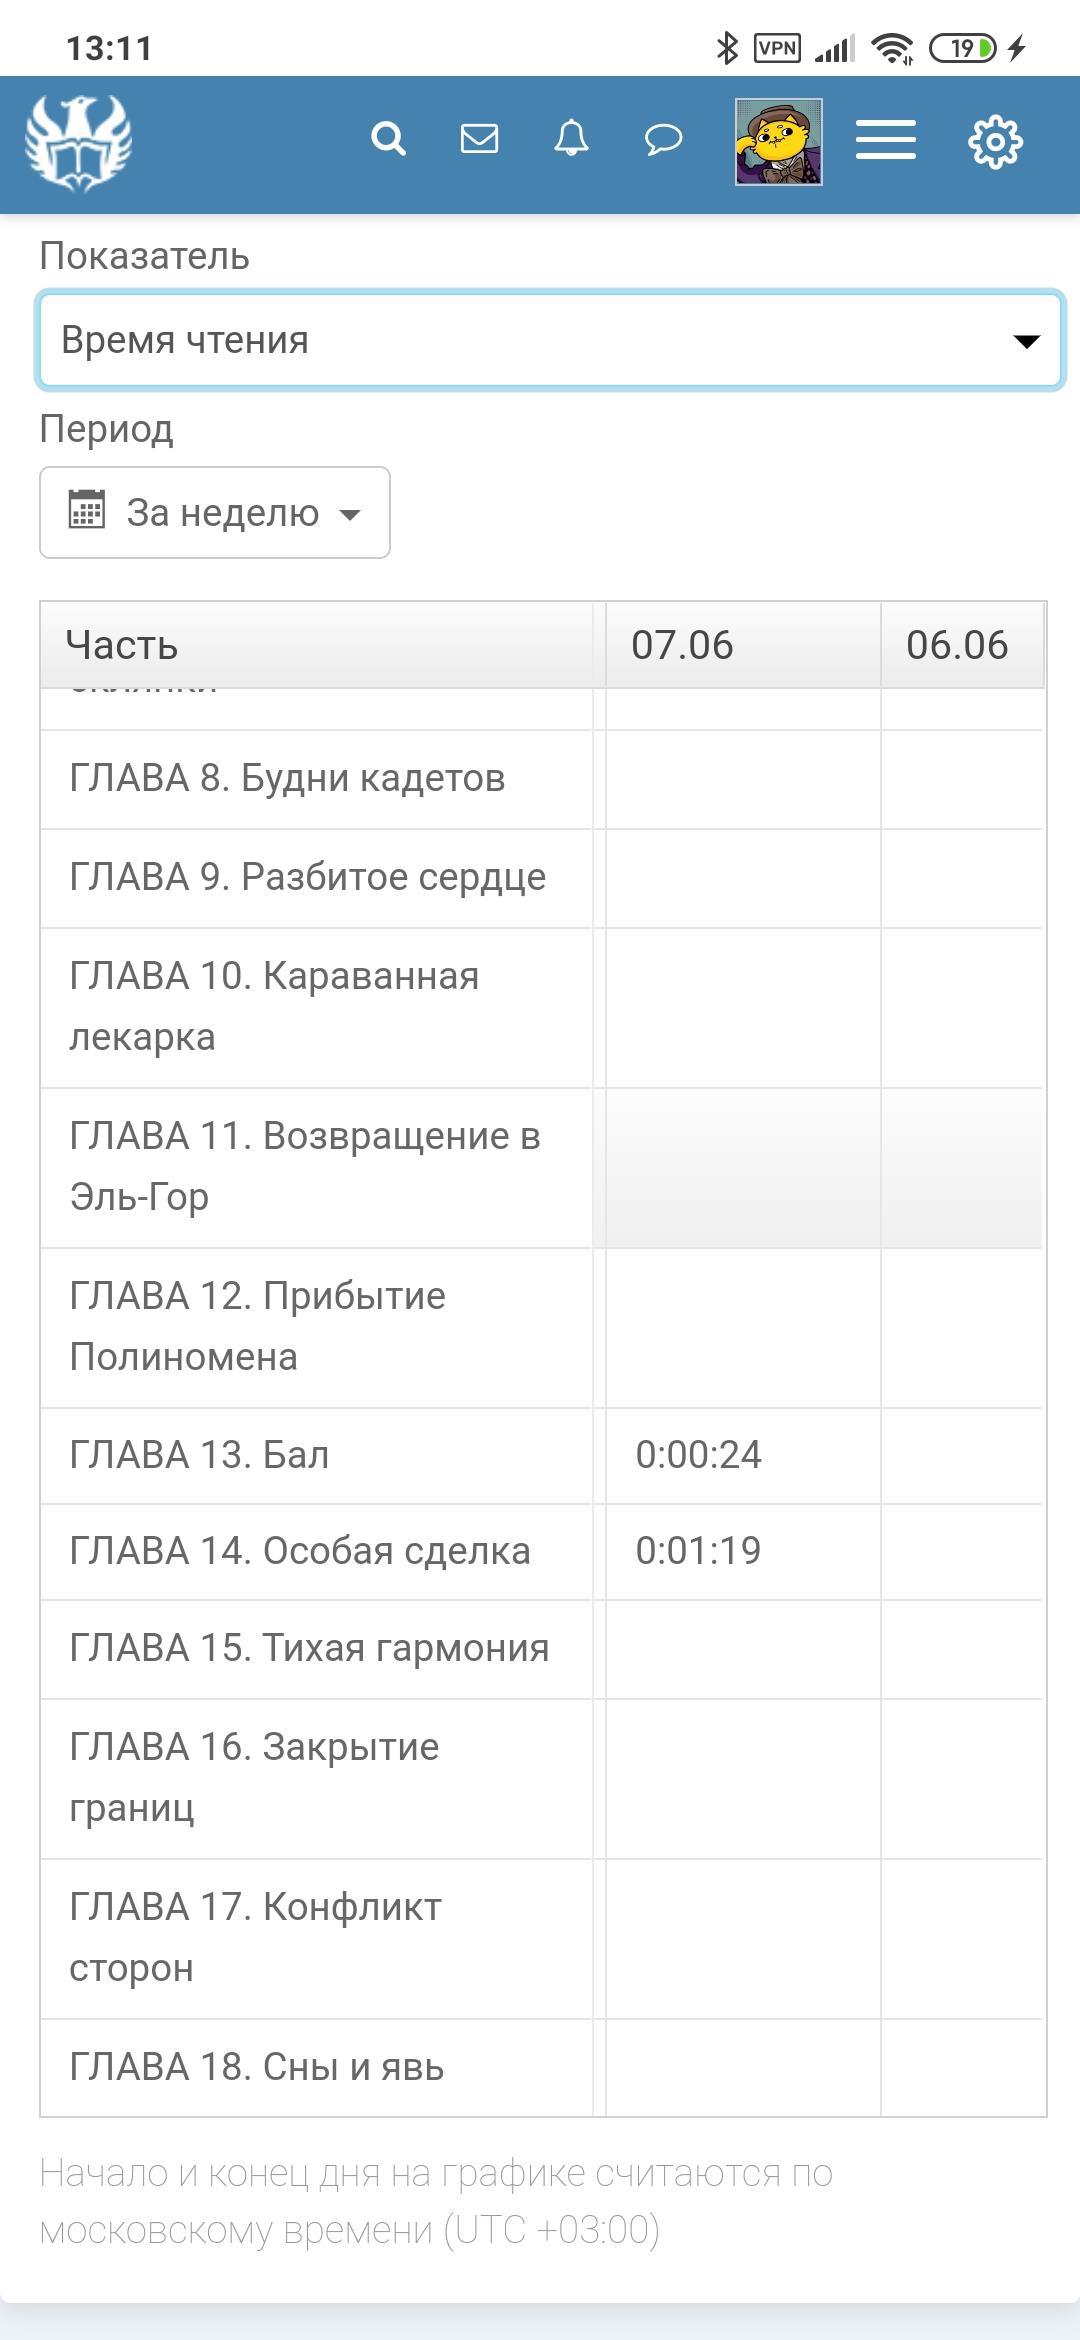1080x2340 pixels.
Task: Open notifications bell icon
Action: pos(571,138)
